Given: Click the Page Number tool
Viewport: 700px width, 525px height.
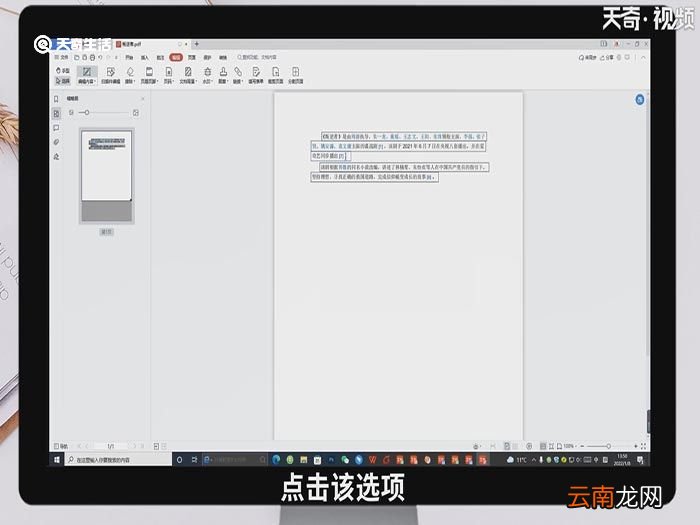Looking at the screenshot, I should [168, 75].
